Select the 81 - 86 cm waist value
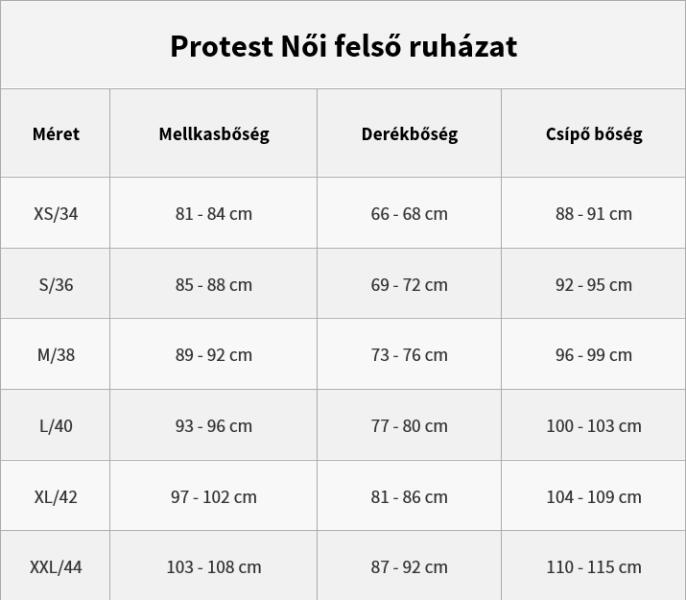The width and height of the screenshot is (686, 600). [x=410, y=497]
